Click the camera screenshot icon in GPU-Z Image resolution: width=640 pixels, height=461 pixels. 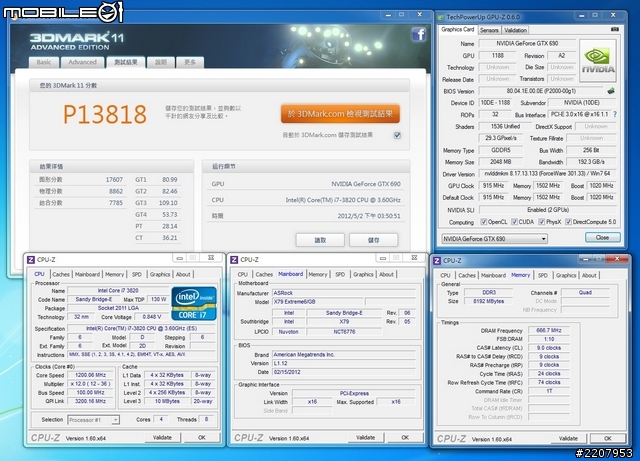[x=615, y=29]
